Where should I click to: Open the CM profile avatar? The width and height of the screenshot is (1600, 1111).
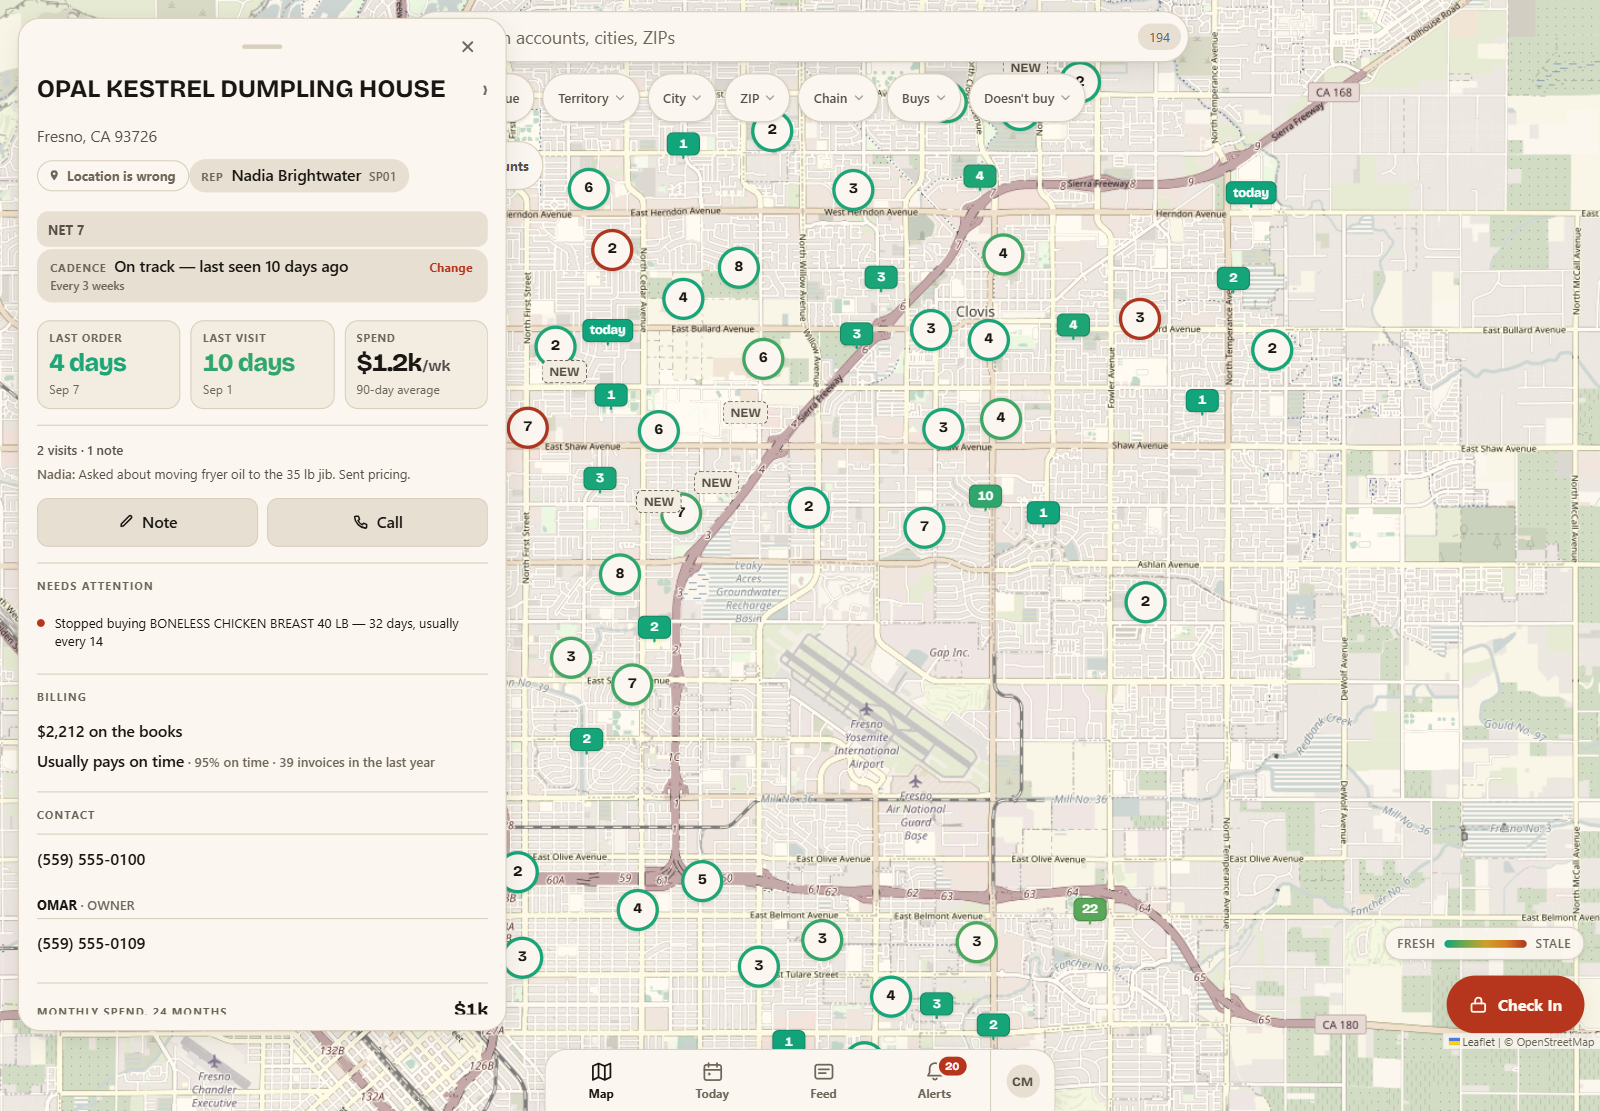[1022, 1081]
